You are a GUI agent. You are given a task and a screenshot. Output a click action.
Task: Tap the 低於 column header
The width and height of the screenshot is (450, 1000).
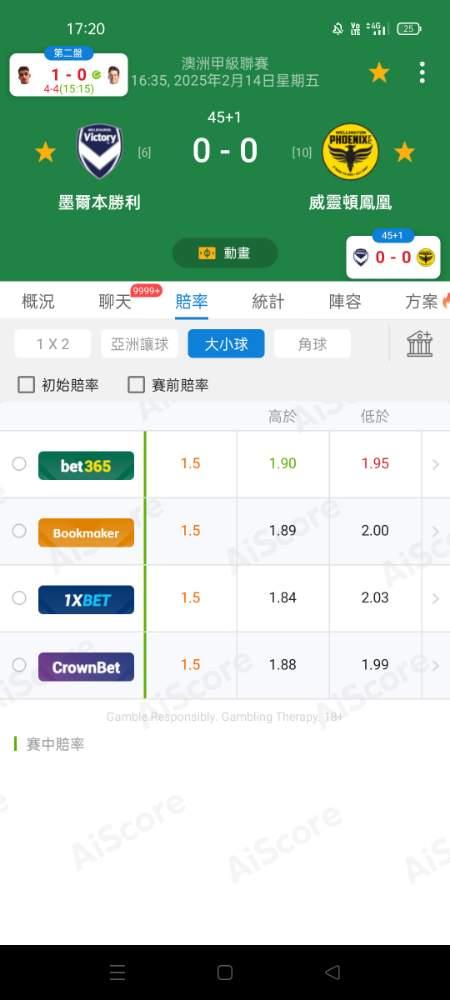[x=375, y=417]
